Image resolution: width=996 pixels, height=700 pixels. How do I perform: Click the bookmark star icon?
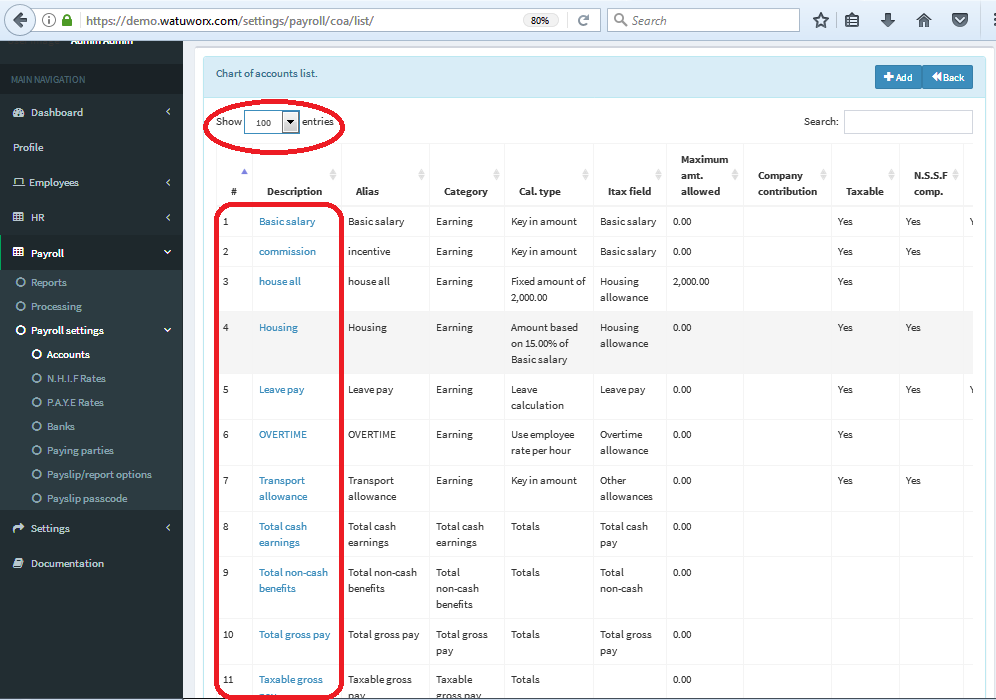(821, 20)
